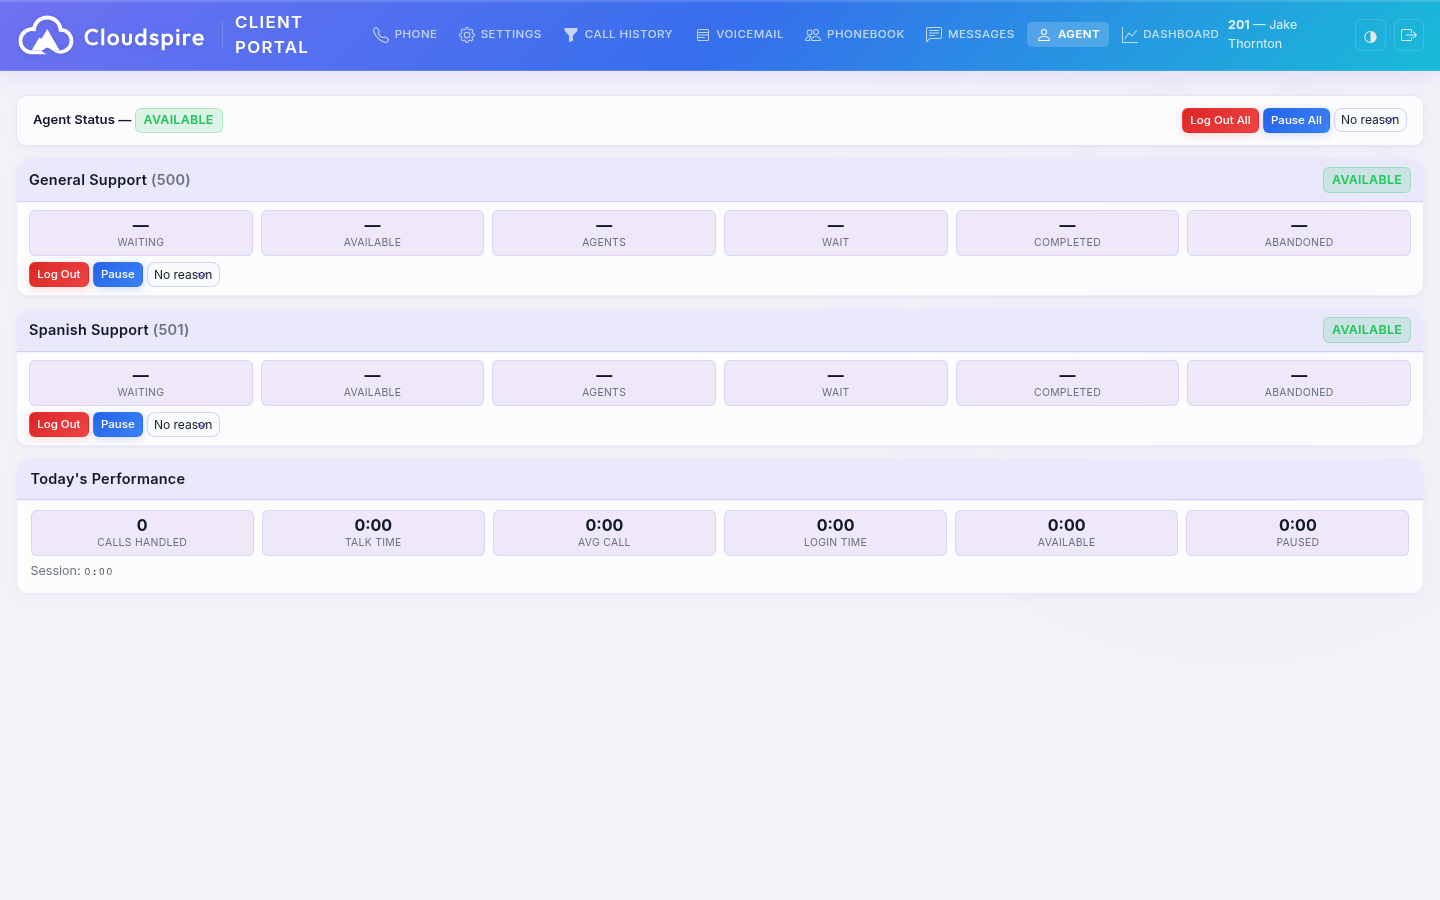1440x900 pixels.
Task: Pause the Spanish Support queue
Action: pos(118,424)
